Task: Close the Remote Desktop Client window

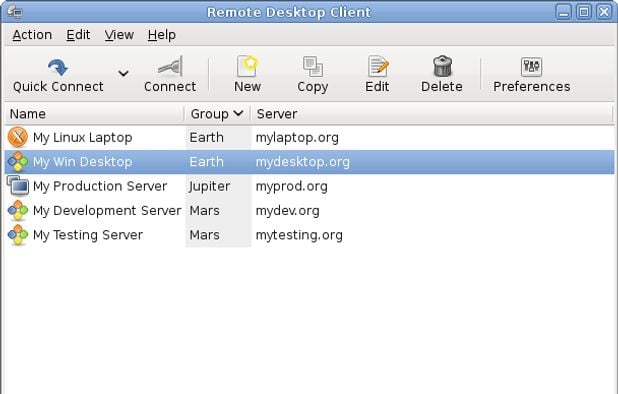Action: pos(604,12)
